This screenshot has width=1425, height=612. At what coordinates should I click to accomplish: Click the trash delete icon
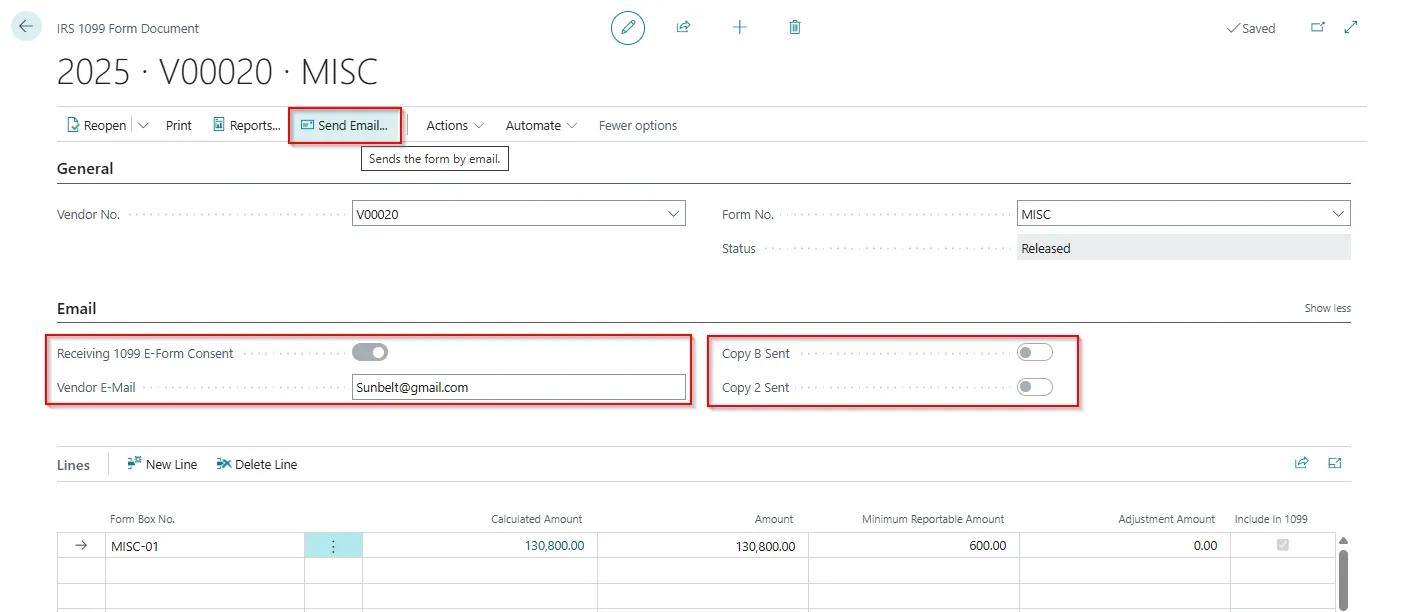[795, 28]
